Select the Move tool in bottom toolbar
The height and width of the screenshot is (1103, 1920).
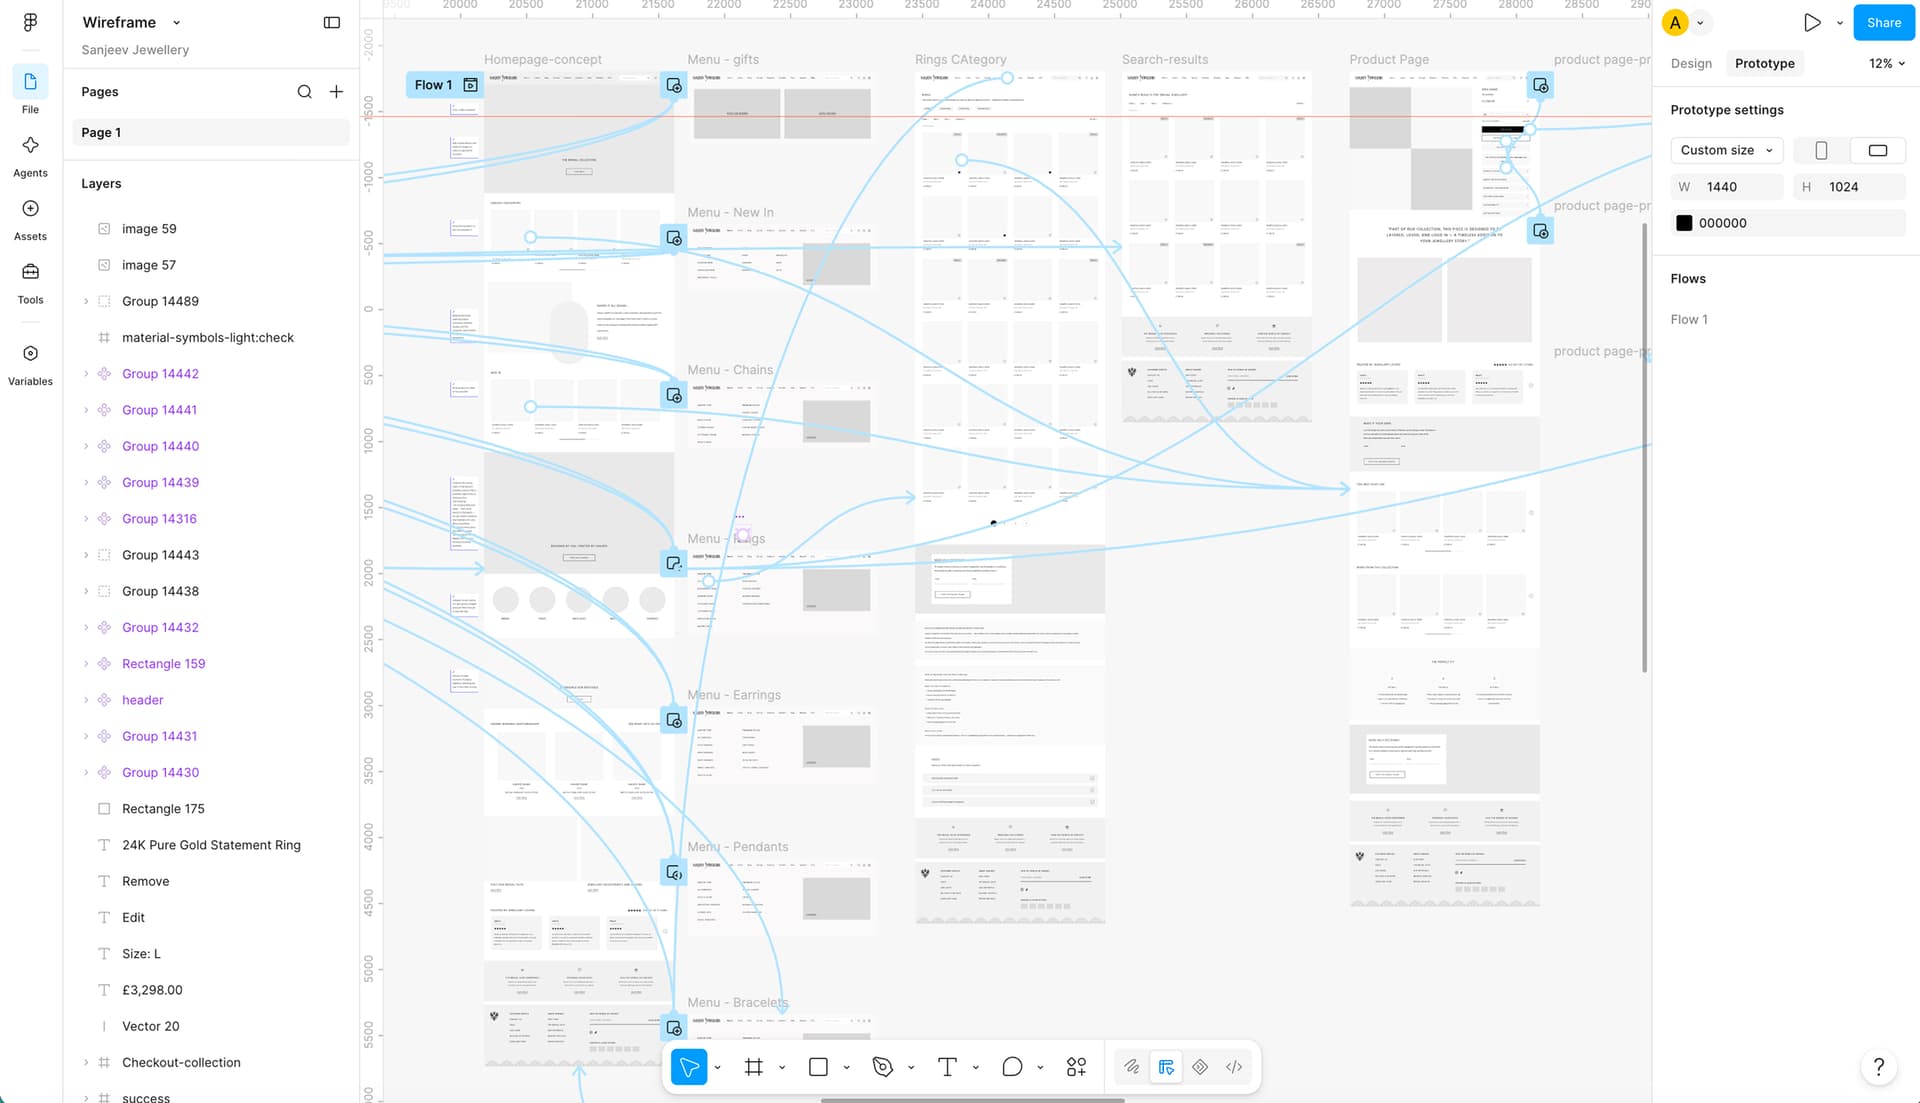[689, 1067]
